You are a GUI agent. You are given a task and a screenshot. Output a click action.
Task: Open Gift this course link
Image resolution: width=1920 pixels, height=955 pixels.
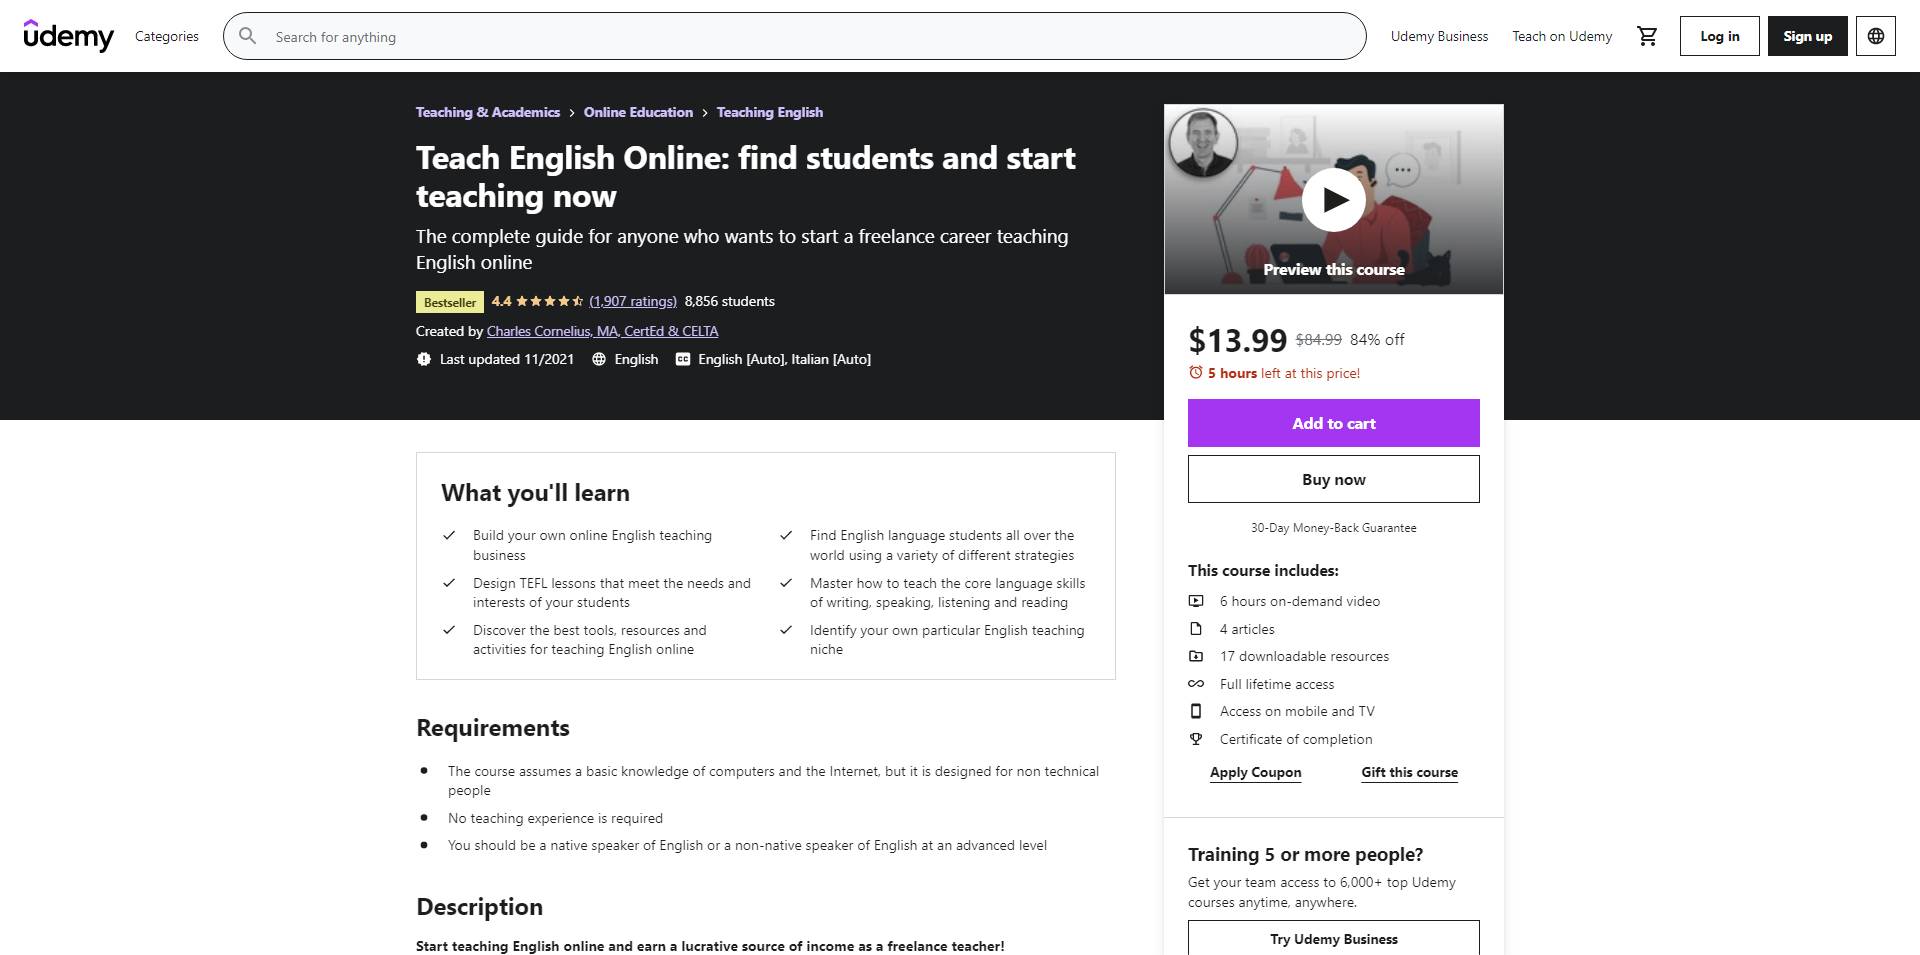(1409, 772)
